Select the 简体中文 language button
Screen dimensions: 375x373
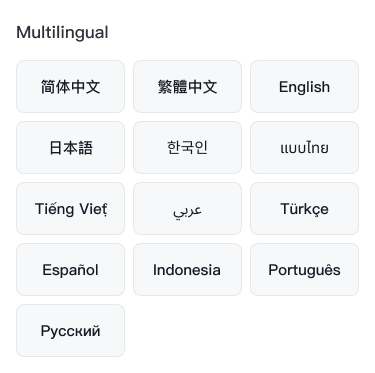pyautogui.click(x=70, y=87)
